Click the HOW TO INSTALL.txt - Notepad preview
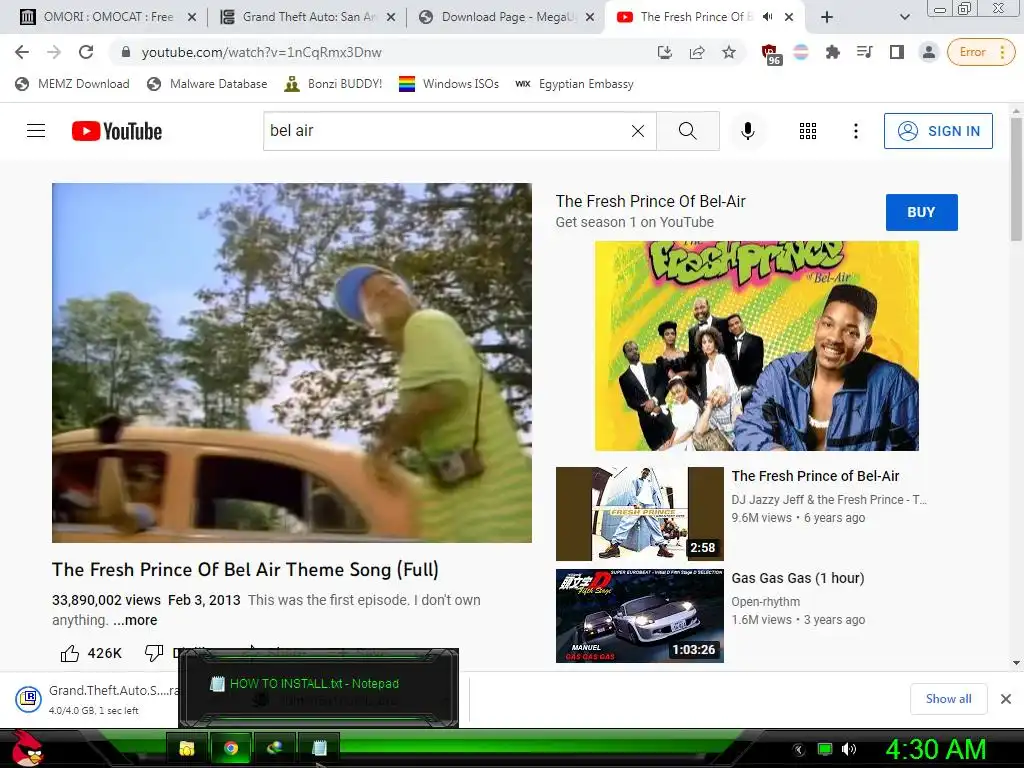This screenshot has width=1024, height=768. [319, 687]
